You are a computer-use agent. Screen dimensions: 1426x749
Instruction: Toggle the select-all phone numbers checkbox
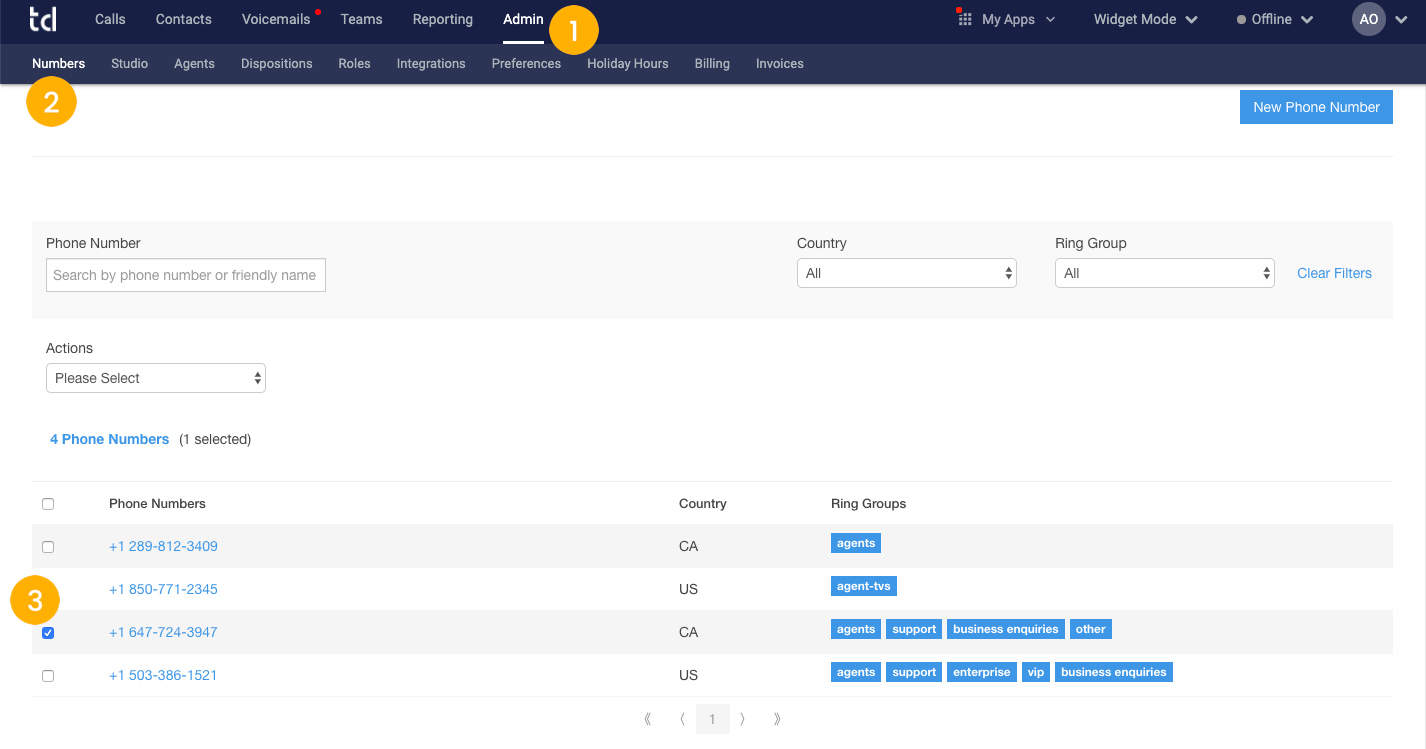48,504
